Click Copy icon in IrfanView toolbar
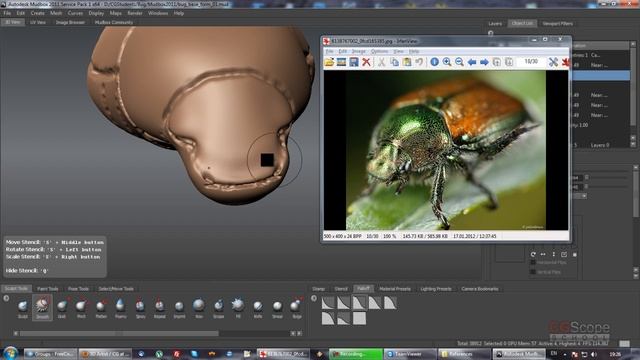640x360 pixels. click(394, 62)
